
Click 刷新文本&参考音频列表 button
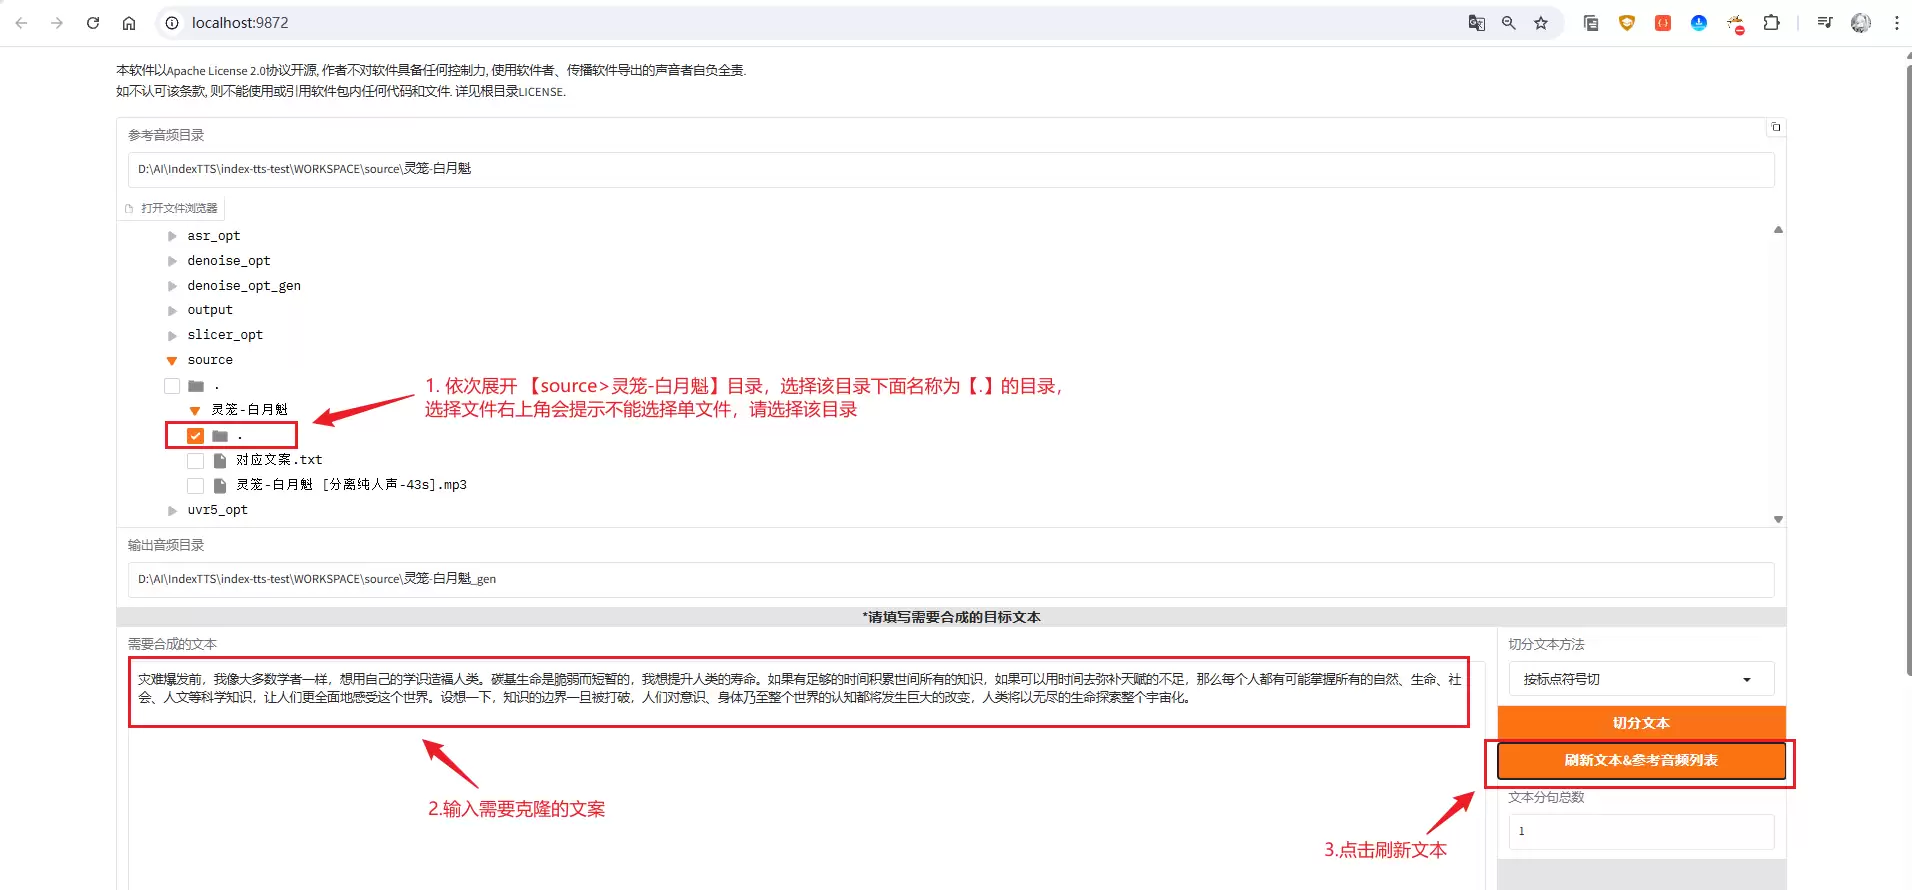[1641, 760]
